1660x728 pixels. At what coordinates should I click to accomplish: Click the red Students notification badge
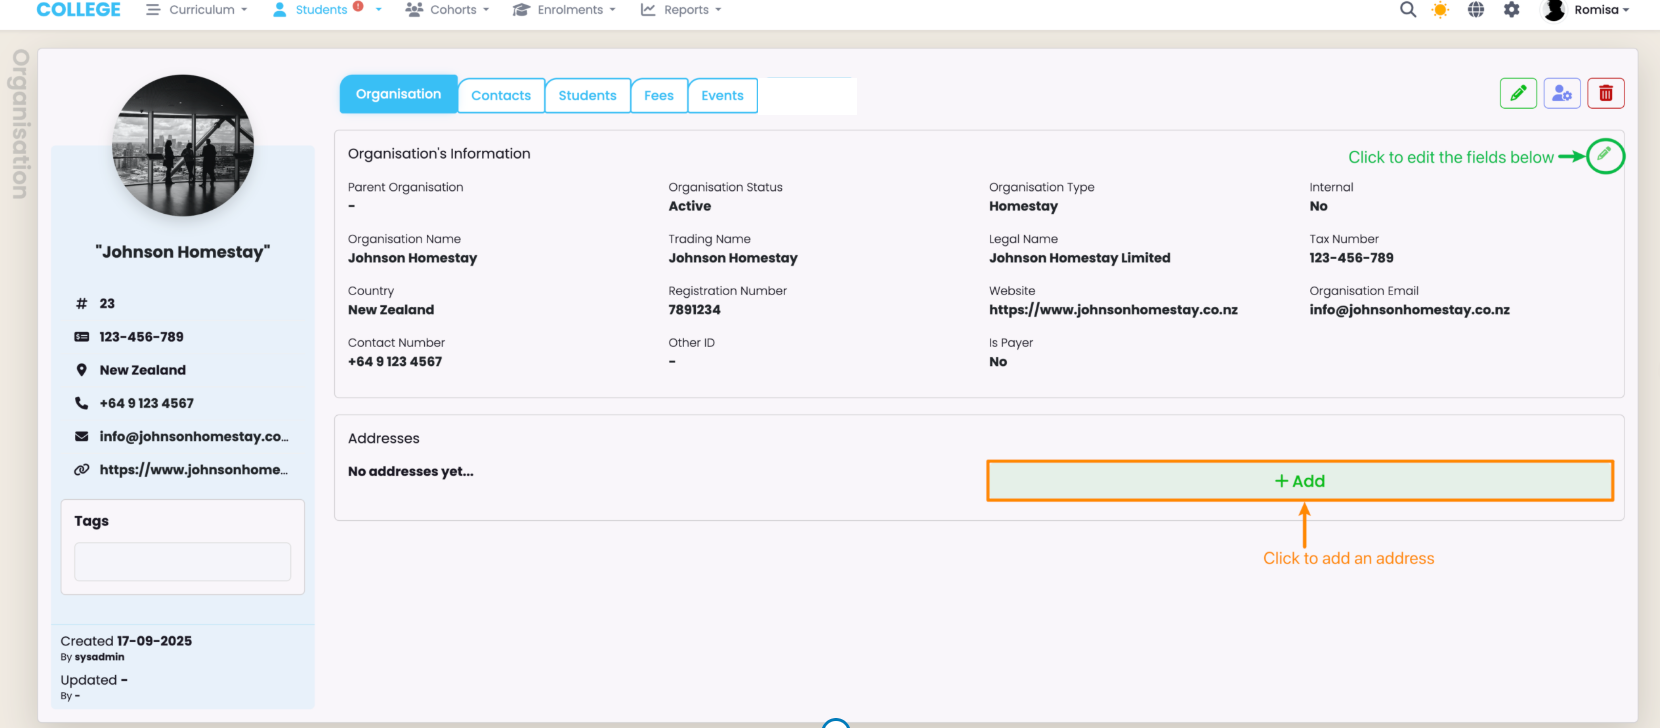[358, 6]
